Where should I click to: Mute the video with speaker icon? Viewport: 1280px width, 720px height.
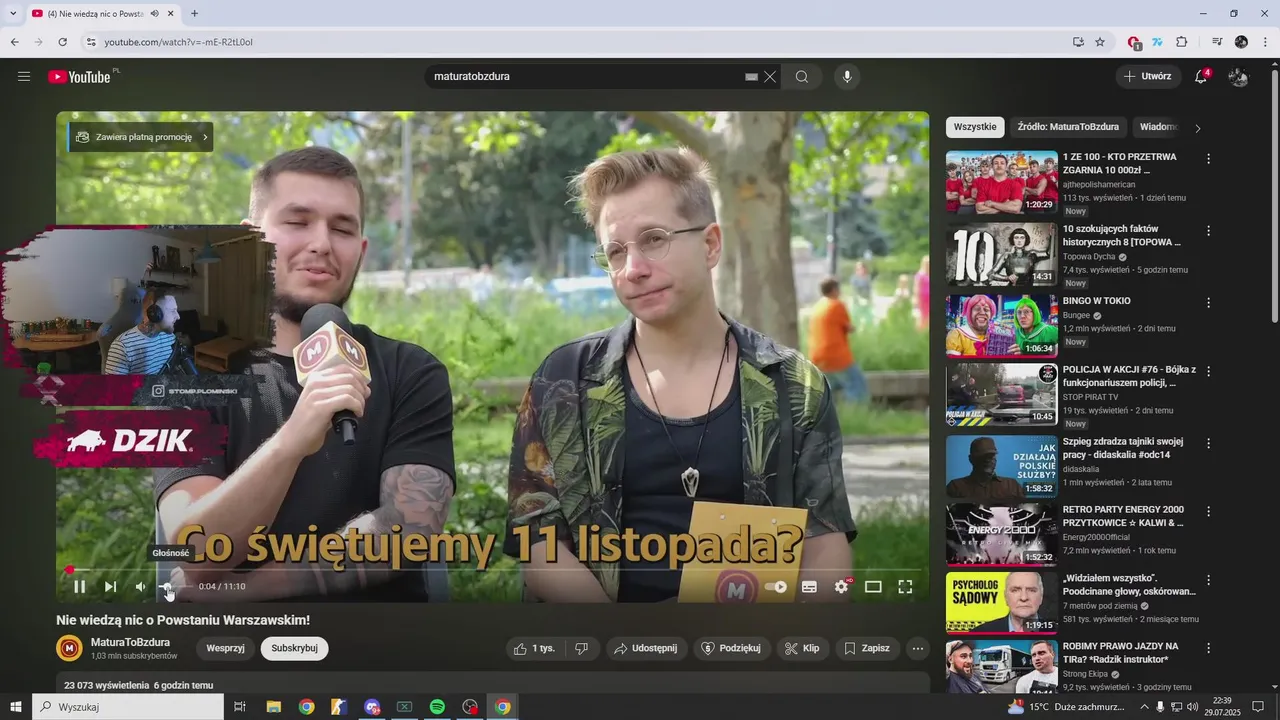[141, 587]
